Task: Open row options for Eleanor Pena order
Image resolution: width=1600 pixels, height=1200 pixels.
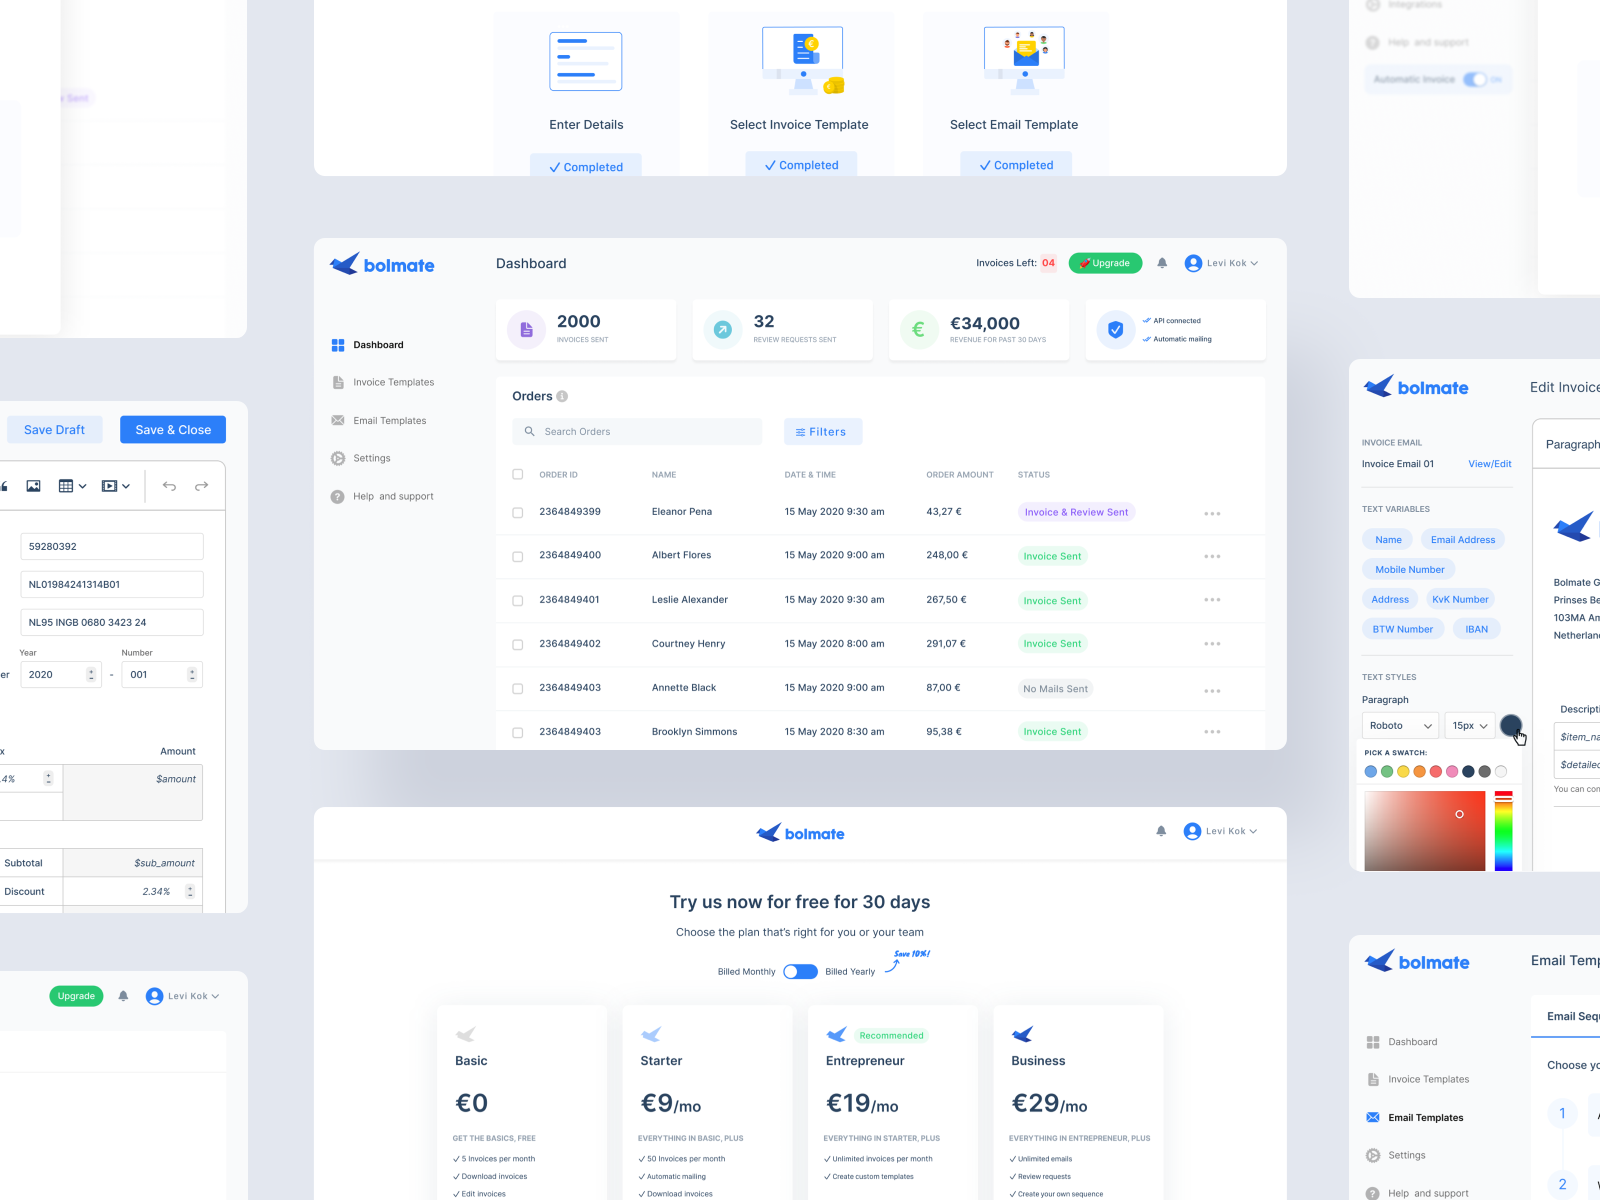Action: point(1212,513)
